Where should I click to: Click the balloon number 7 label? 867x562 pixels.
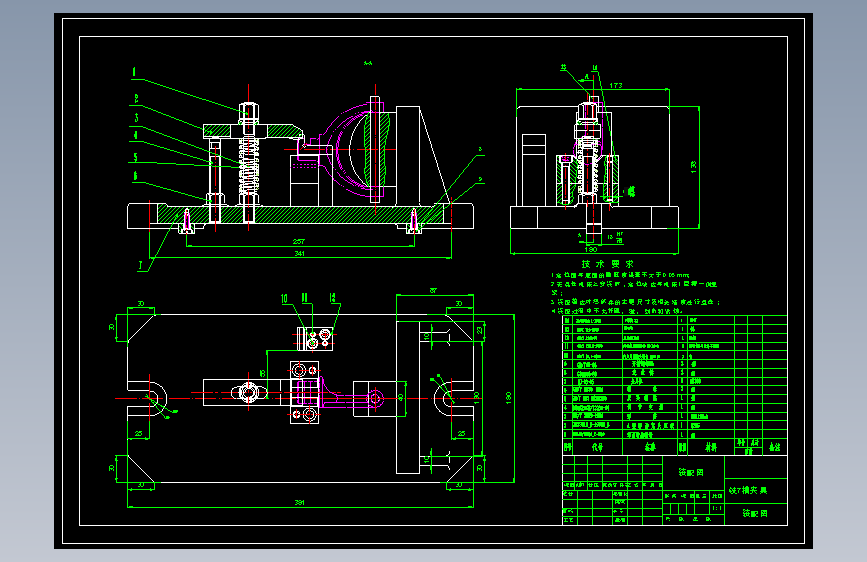[140, 266]
